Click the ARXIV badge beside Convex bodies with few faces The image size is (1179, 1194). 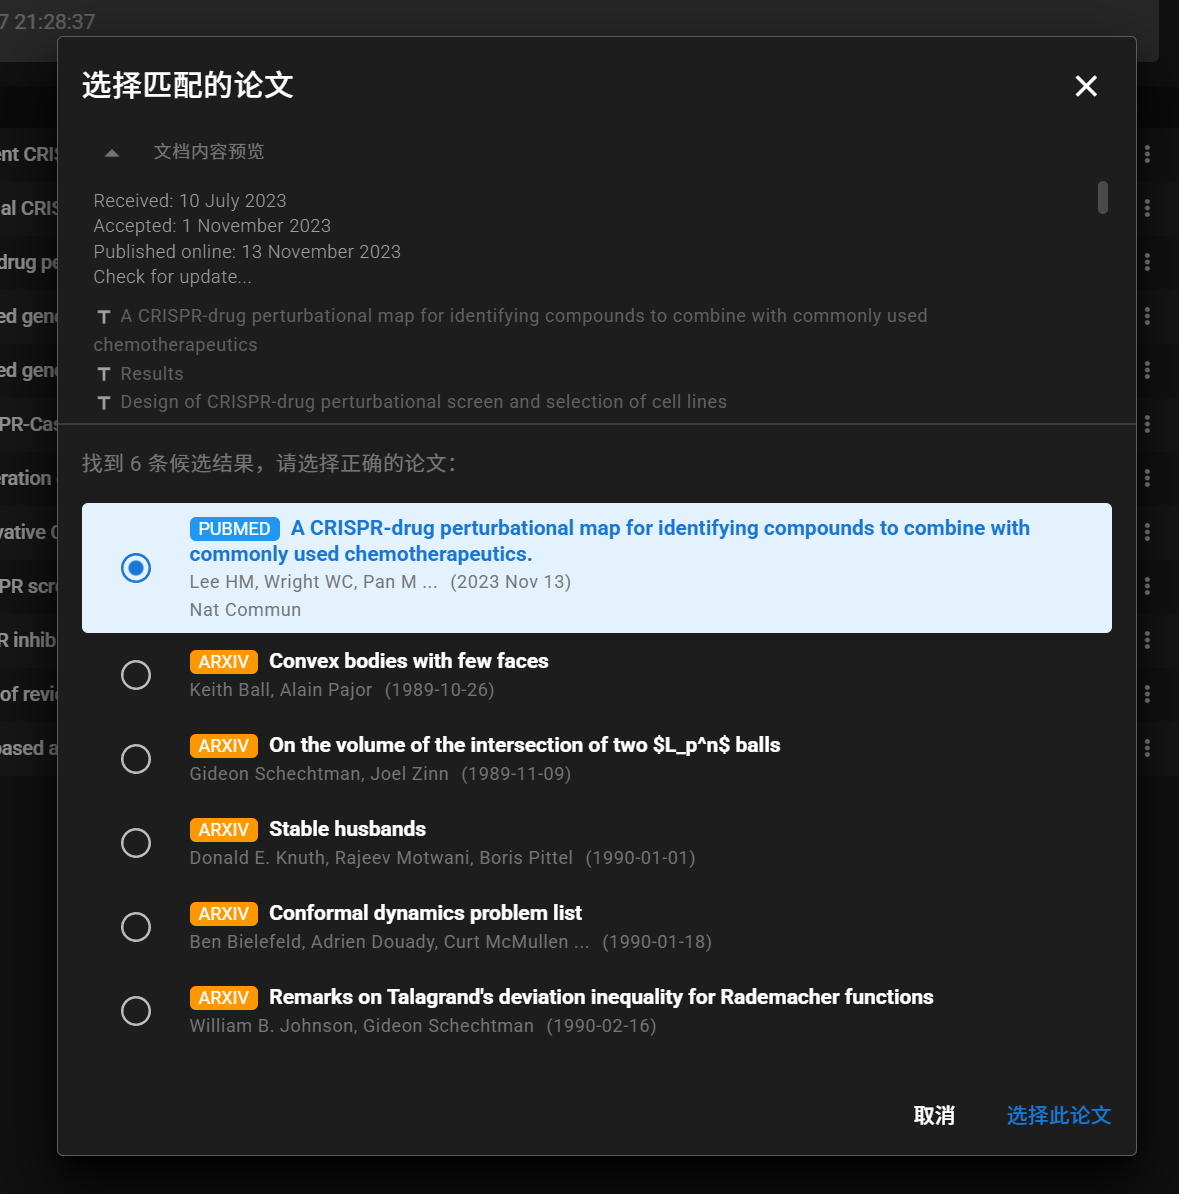(223, 661)
